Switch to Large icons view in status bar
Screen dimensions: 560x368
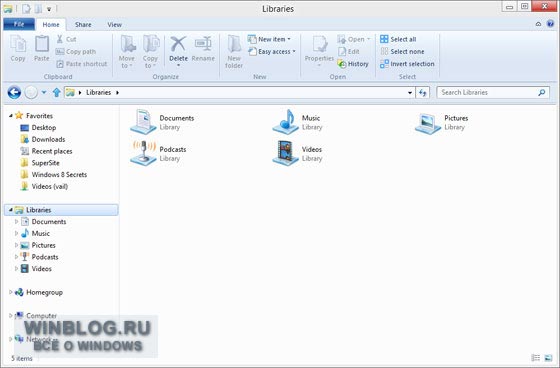pos(548,357)
